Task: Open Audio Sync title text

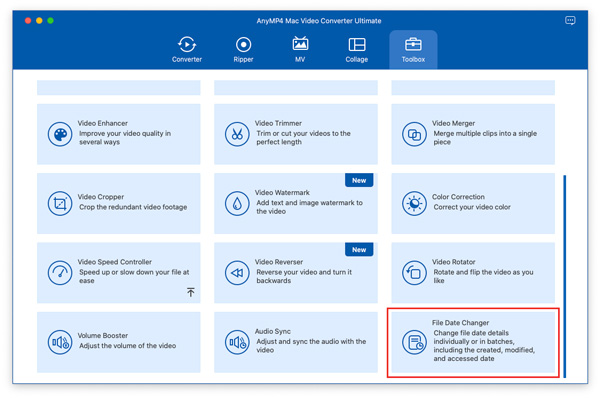Action: point(272,331)
